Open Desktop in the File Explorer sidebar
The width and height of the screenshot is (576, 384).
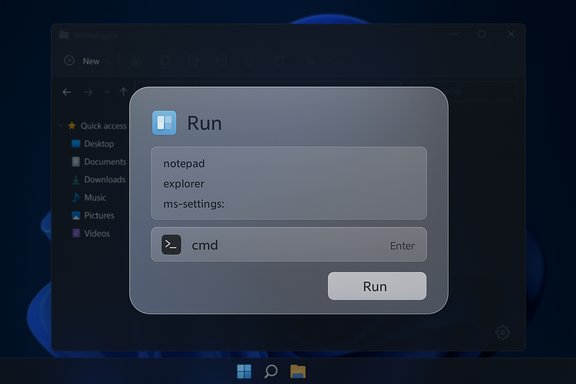93,144
